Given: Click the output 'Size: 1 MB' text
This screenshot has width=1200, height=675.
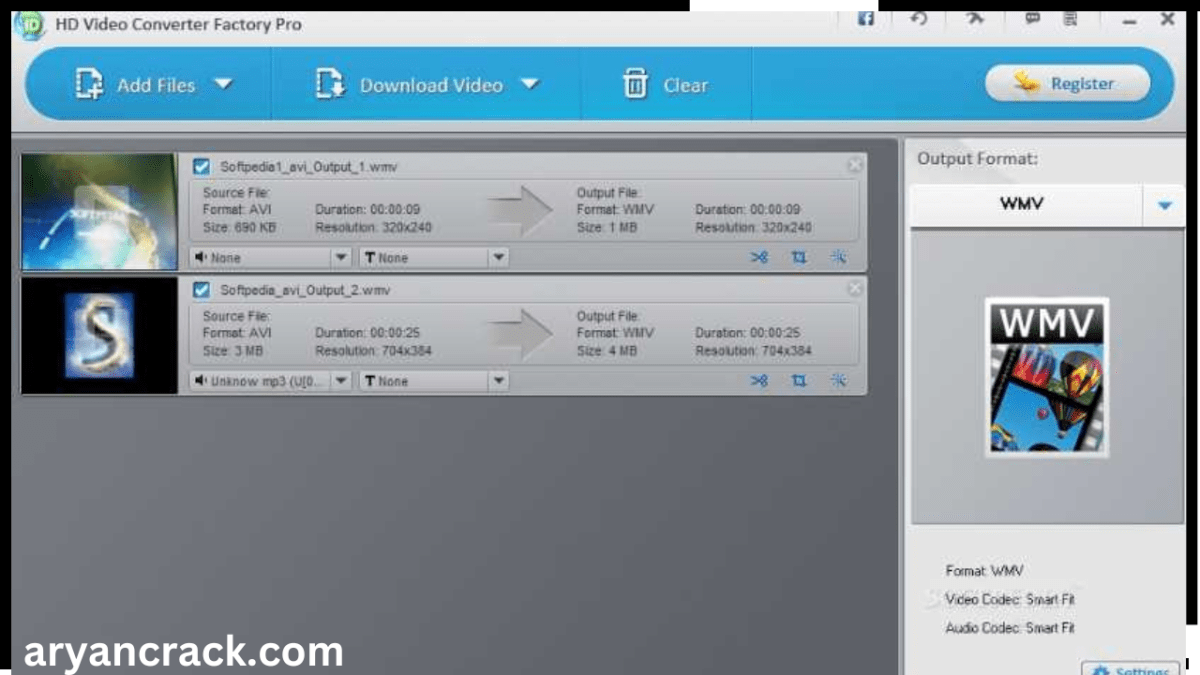Looking at the screenshot, I should [x=607, y=228].
